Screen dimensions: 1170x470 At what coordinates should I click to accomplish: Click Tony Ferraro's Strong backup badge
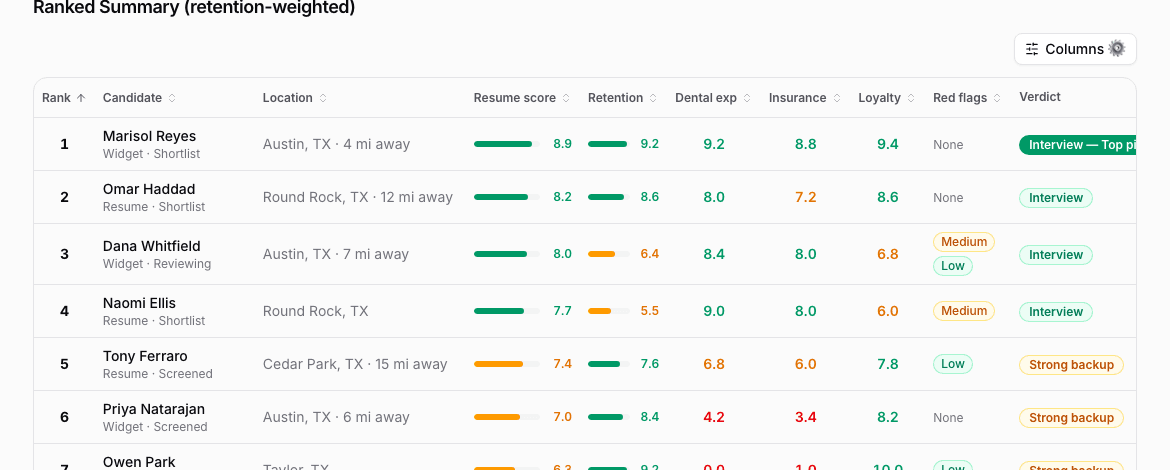(1071, 365)
